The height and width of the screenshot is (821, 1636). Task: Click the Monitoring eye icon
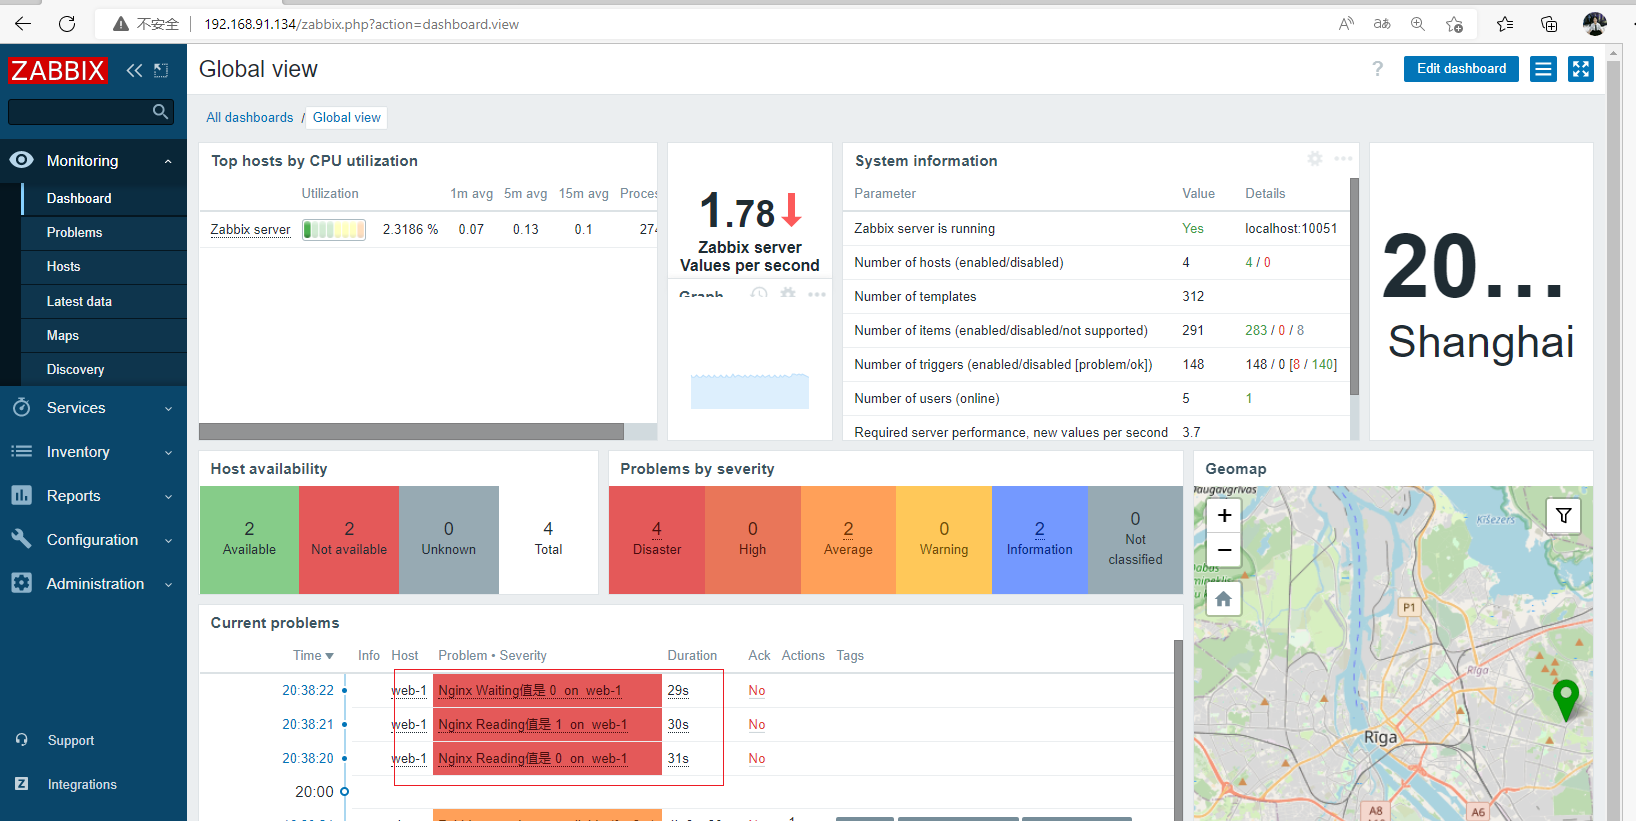[x=21, y=160]
